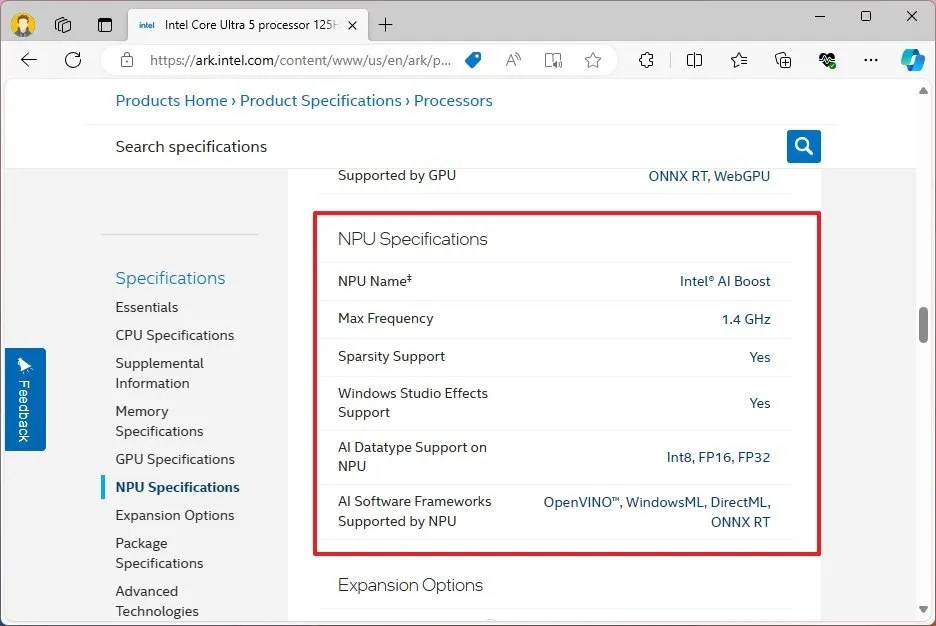The image size is (936, 626).
Task: Launch Copilot sidebar
Action: 912,60
